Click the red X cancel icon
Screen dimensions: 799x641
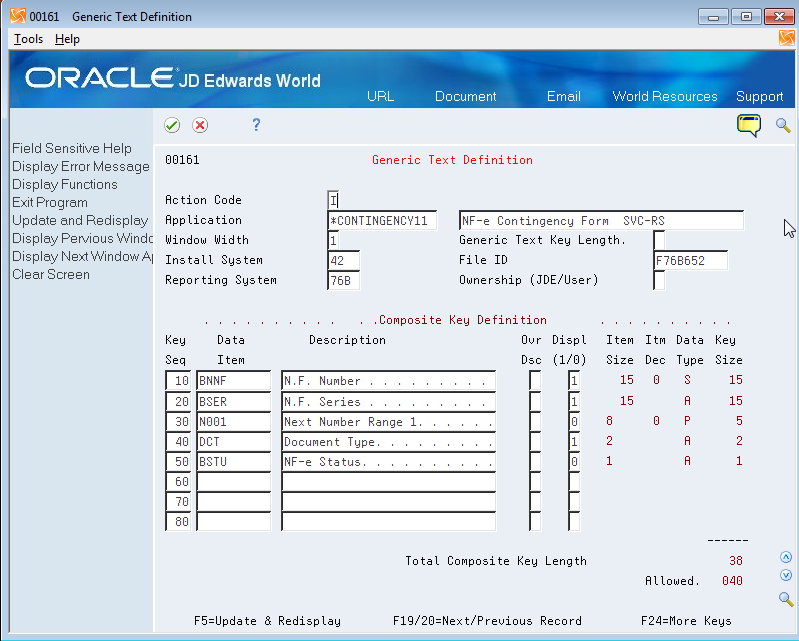(x=200, y=125)
